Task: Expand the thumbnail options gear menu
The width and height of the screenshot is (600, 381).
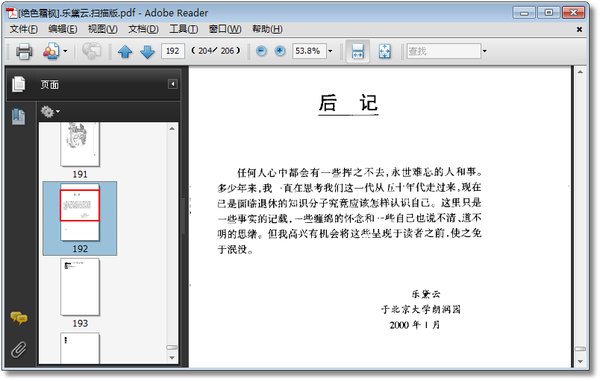Action: 50,112
